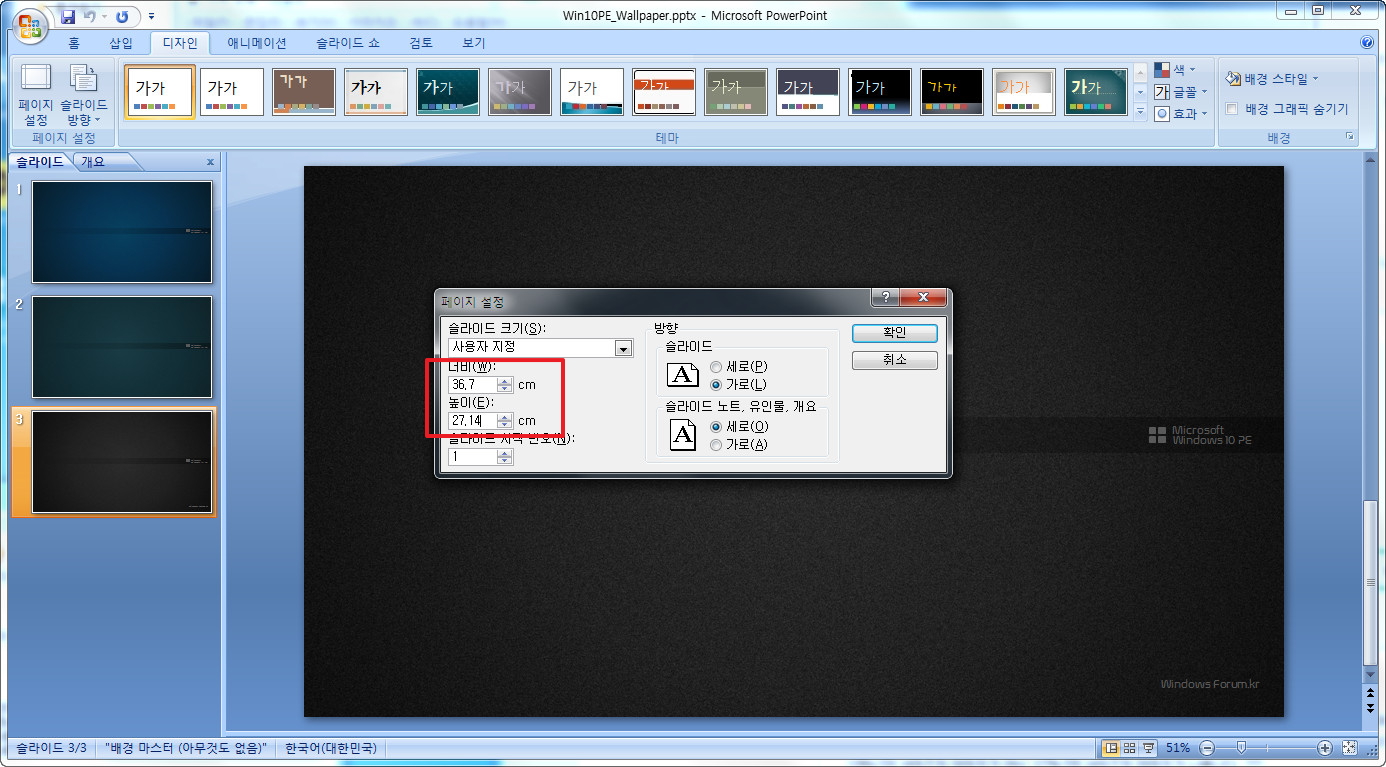Apply the first white Office theme thumbnail
Image resolution: width=1386 pixels, height=767 pixels.
tap(160, 92)
